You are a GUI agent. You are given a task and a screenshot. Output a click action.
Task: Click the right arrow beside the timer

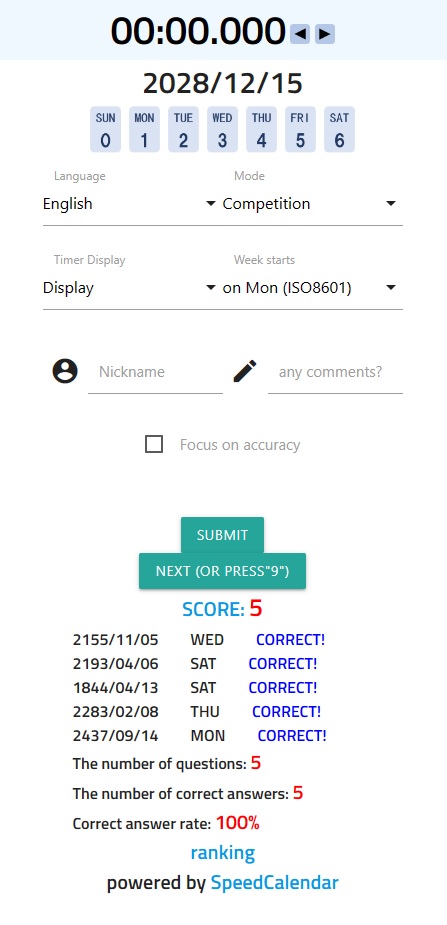324,34
